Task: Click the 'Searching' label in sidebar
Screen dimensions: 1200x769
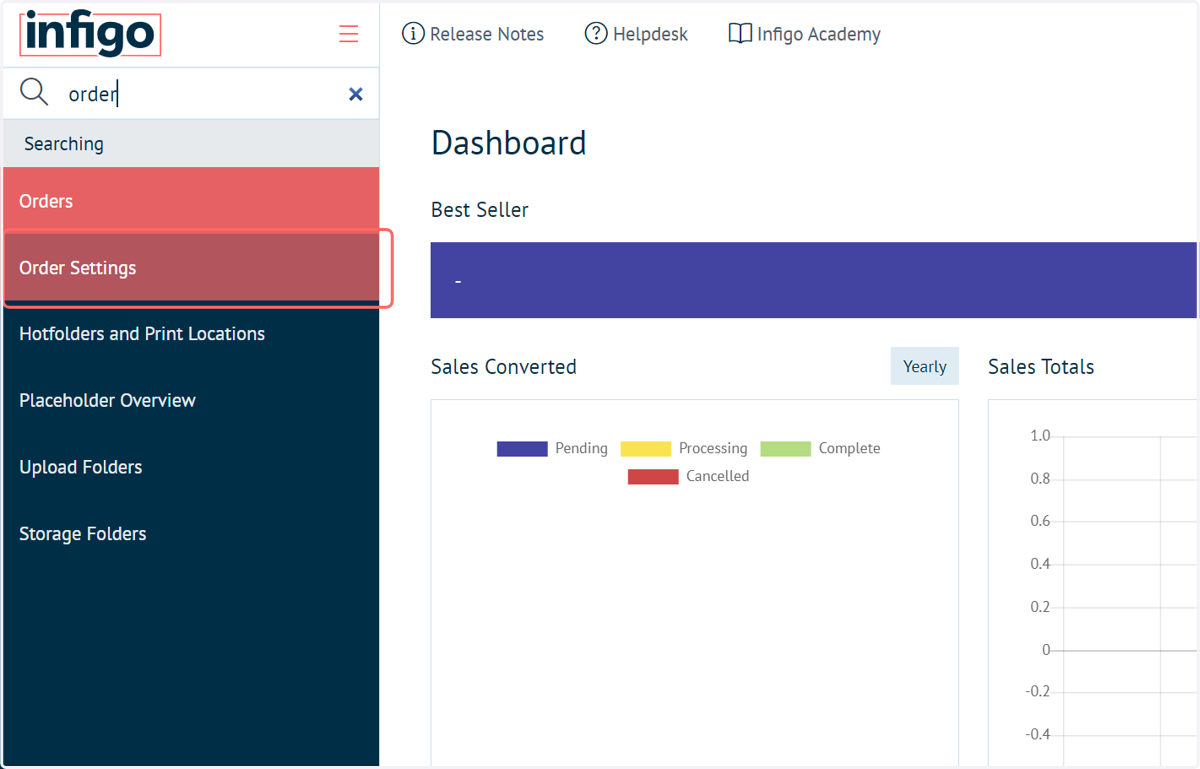Action: tap(64, 144)
